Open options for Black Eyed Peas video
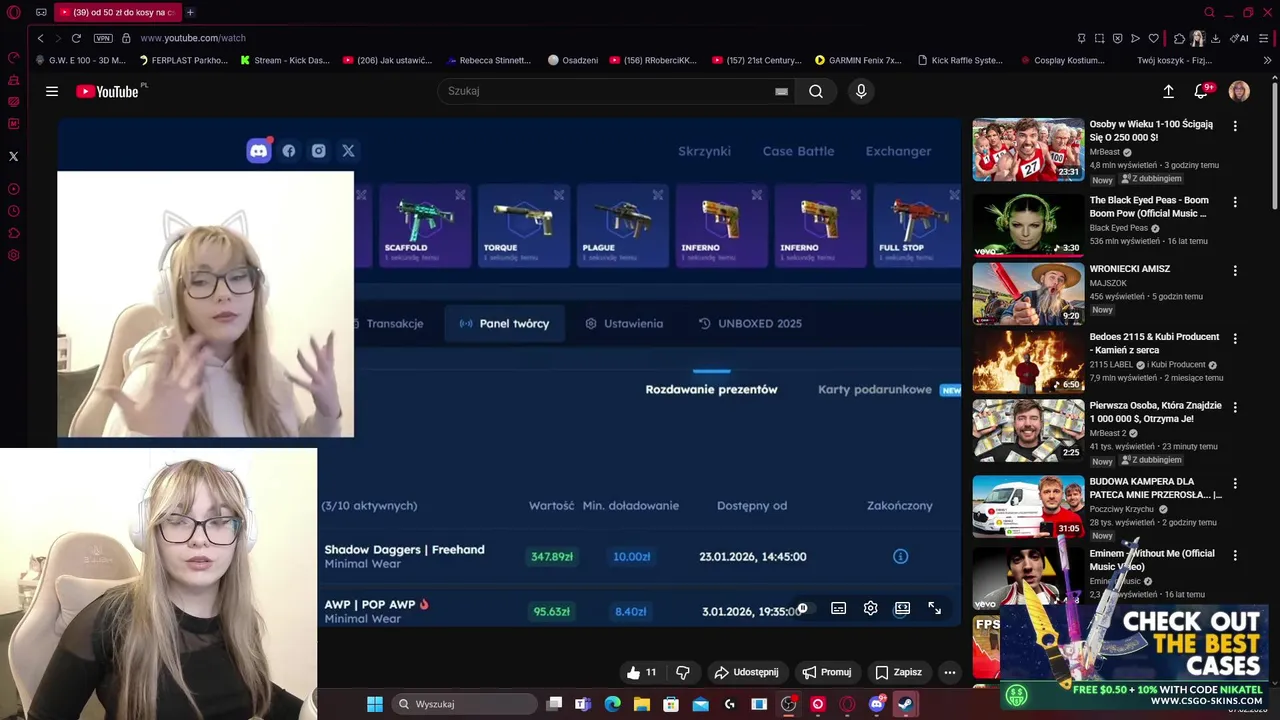Image resolution: width=1280 pixels, height=720 pixels. click(1235, 202)
